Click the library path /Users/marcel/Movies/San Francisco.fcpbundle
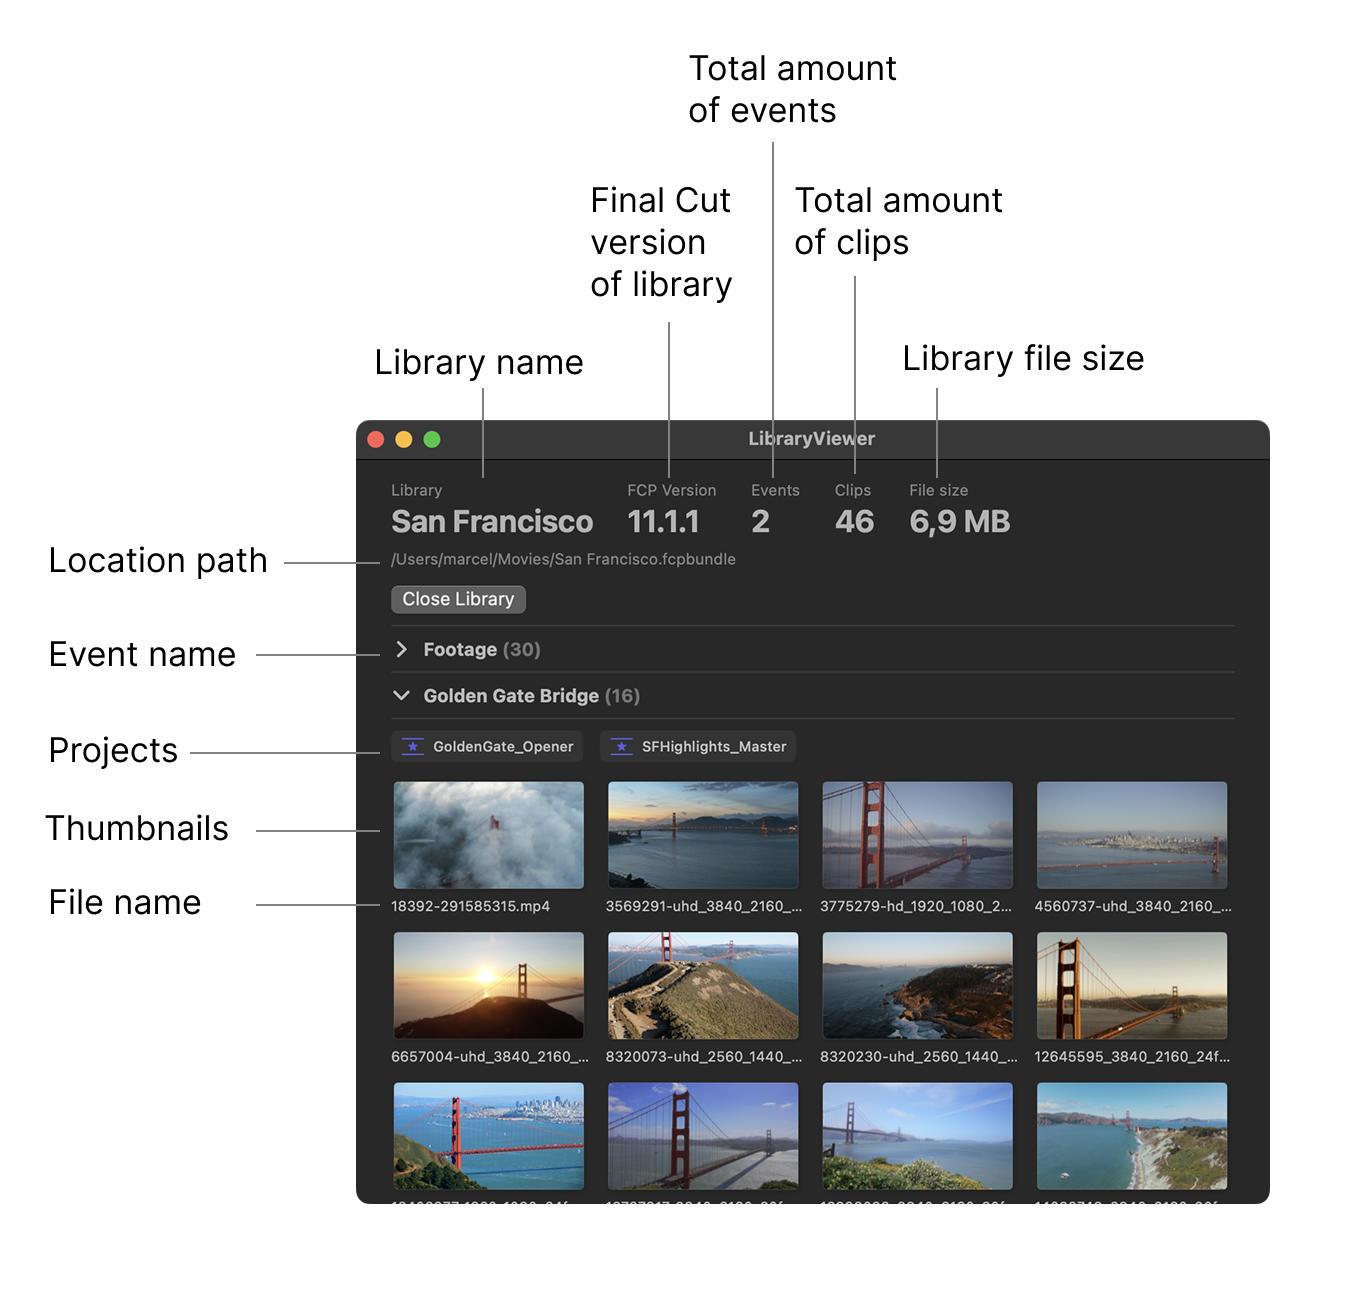The width and height of the screenshot is (1354, 1290). tap(563, 559)
